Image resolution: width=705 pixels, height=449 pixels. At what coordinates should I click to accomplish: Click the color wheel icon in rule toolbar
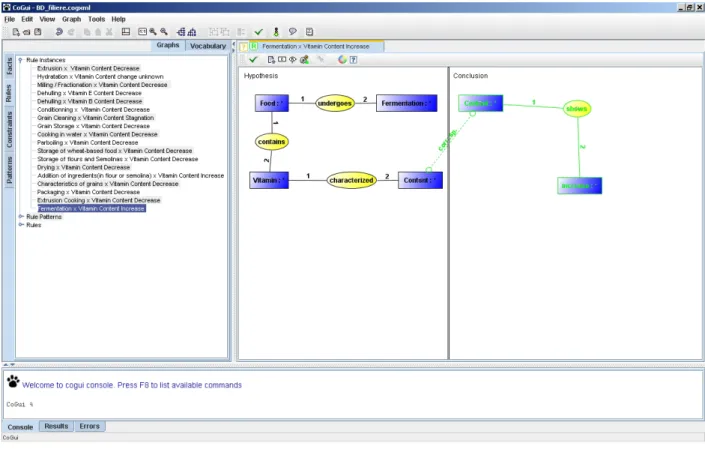[x=342, y=59]
